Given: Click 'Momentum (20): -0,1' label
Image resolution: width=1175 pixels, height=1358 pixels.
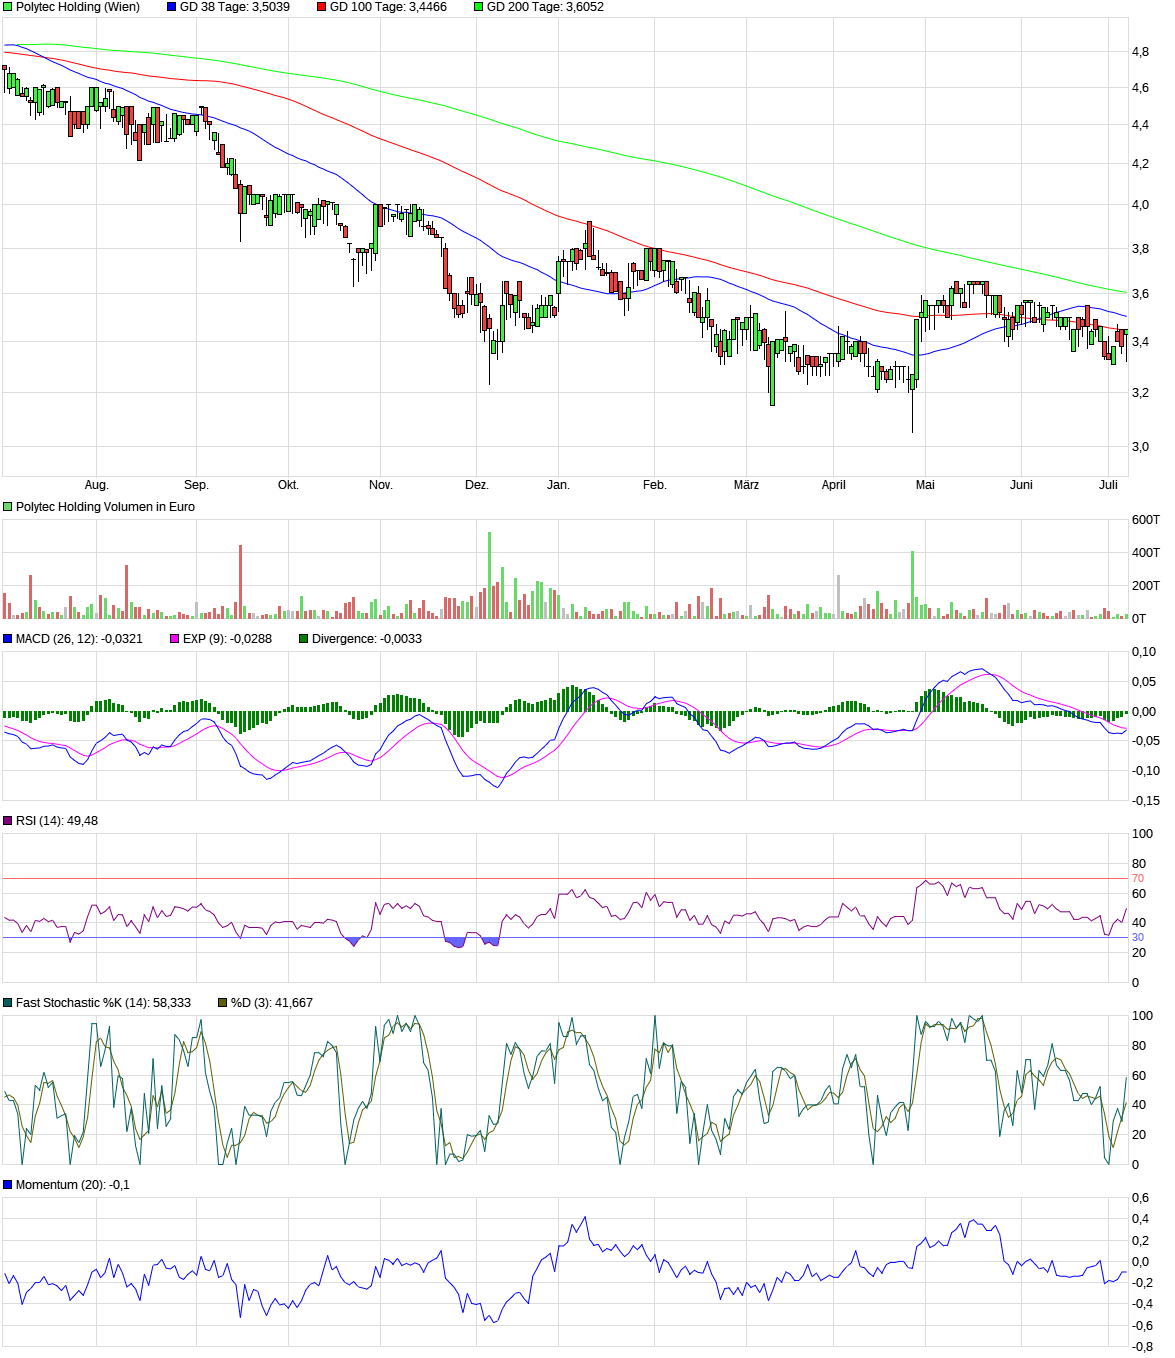Looking at the screenshot, I should tap(73, 1185).
